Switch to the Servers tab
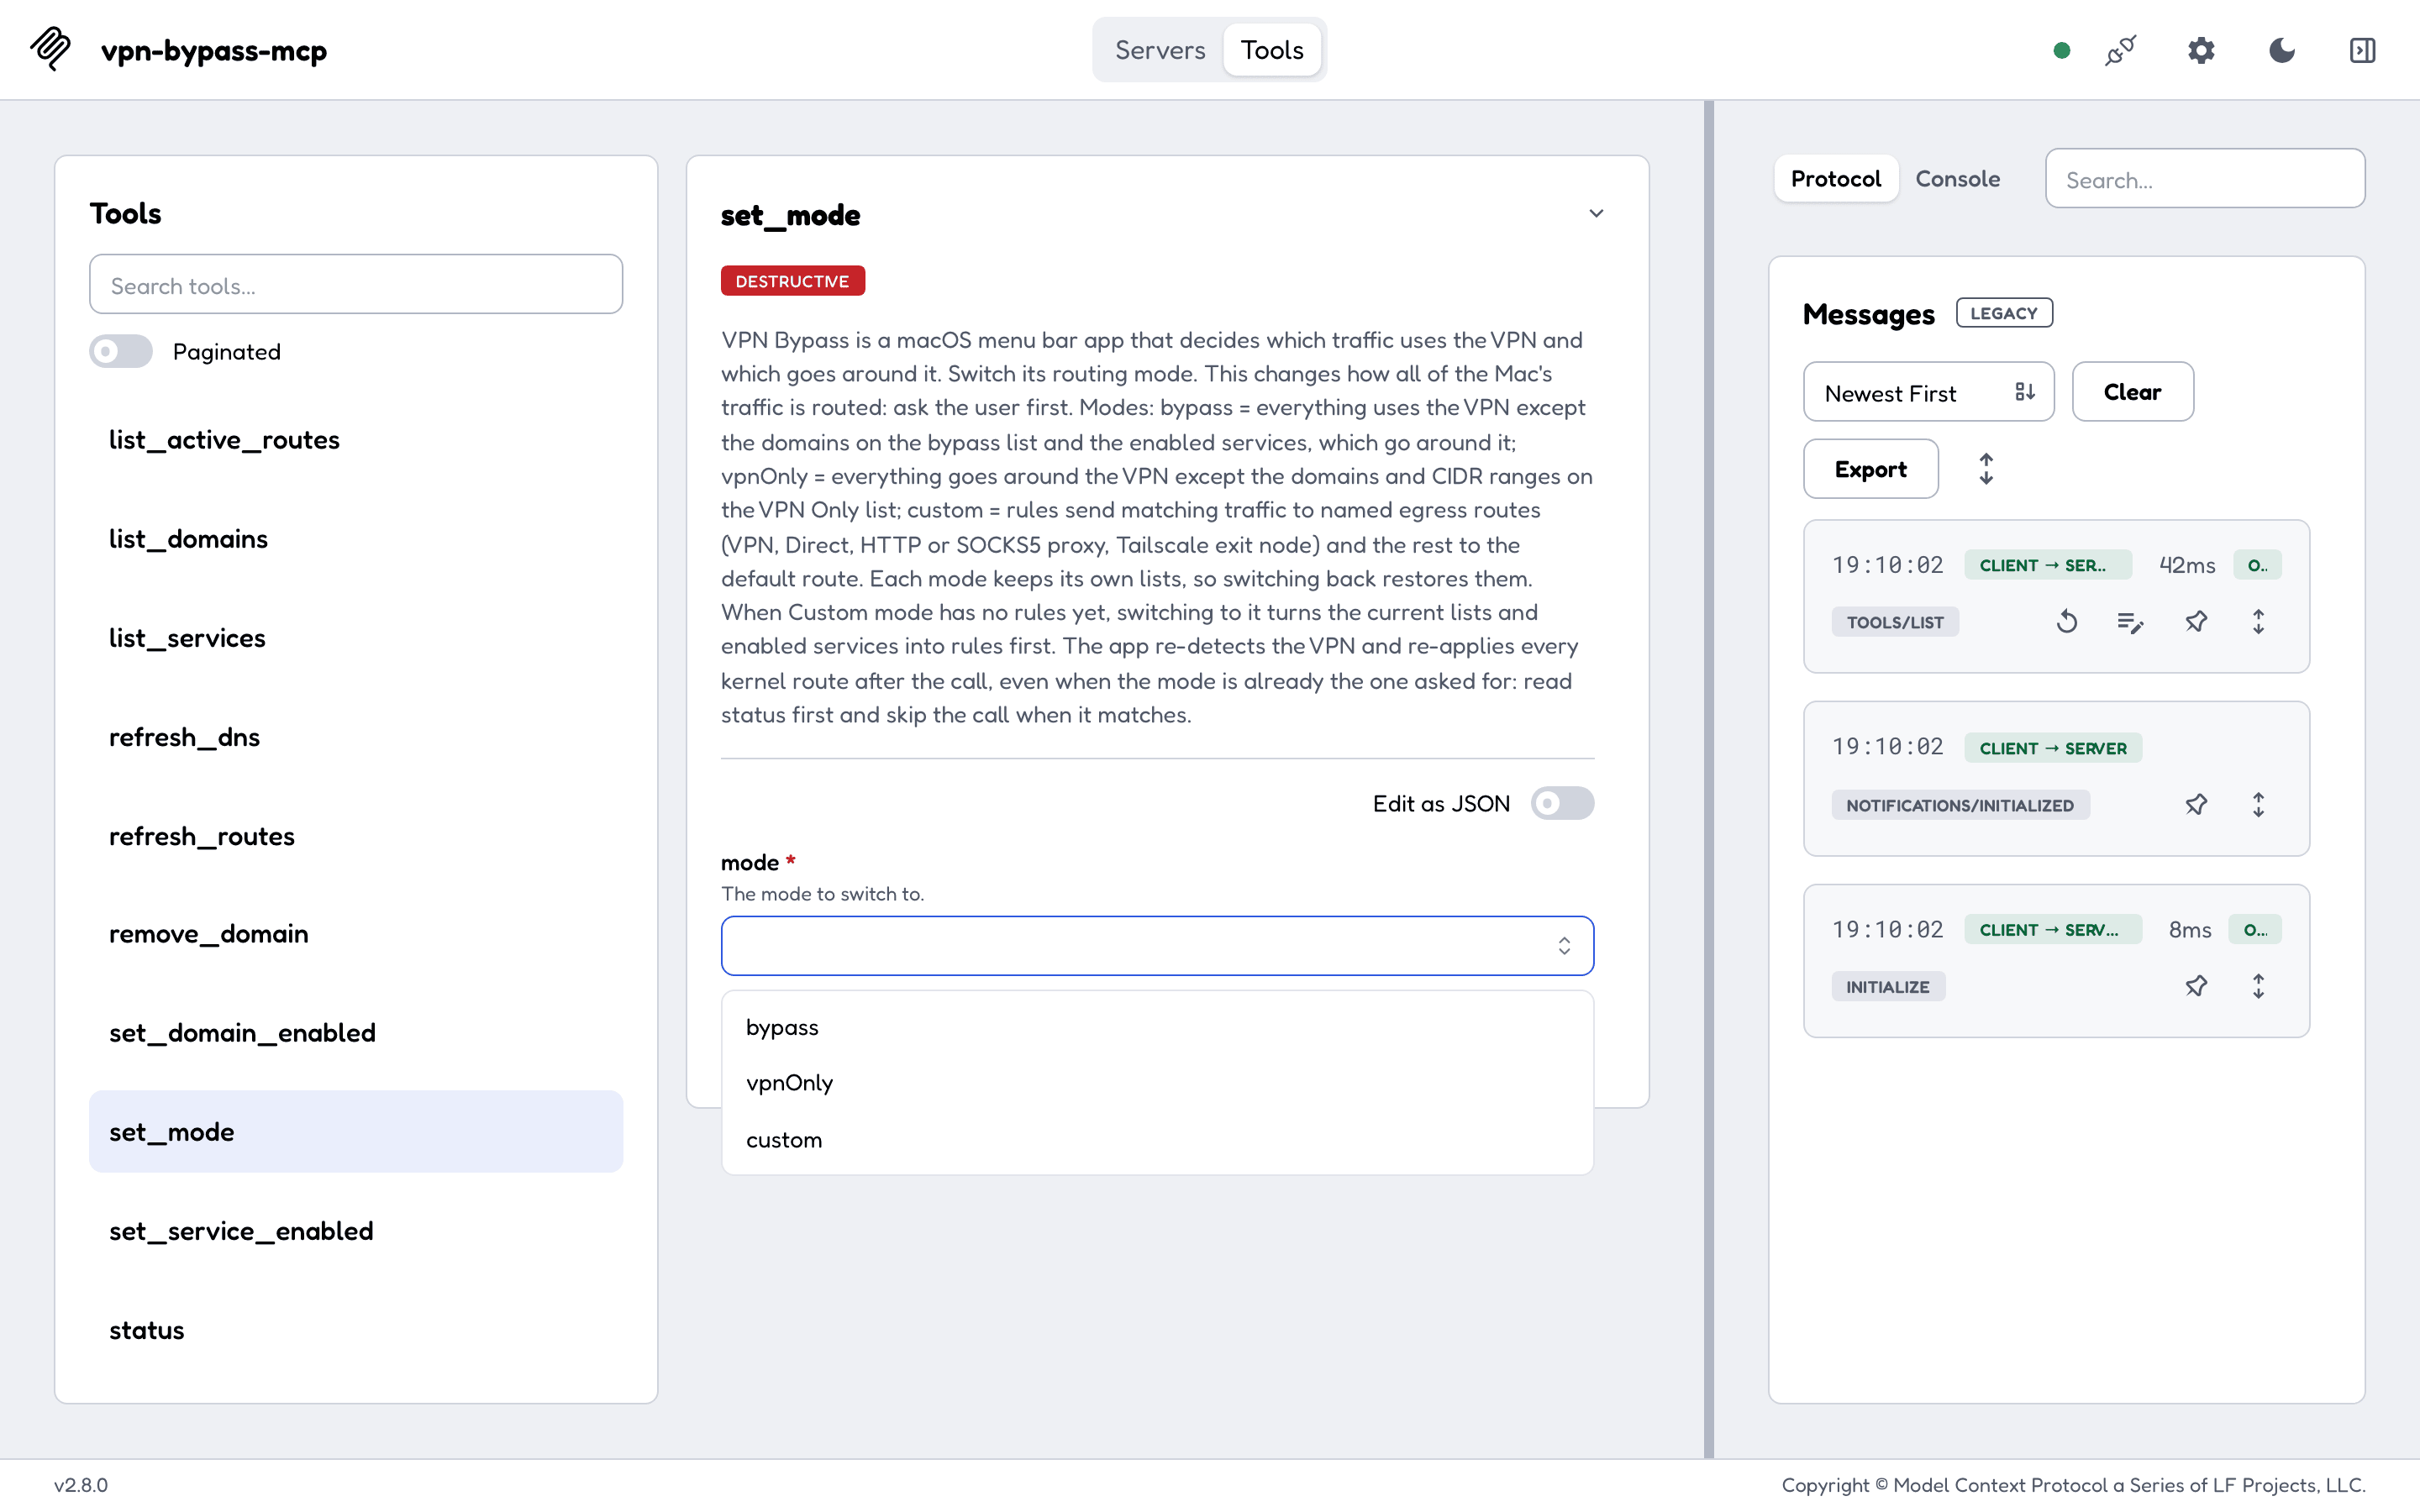Viewport: 2420px width, 1512px height. [1160, 50]
